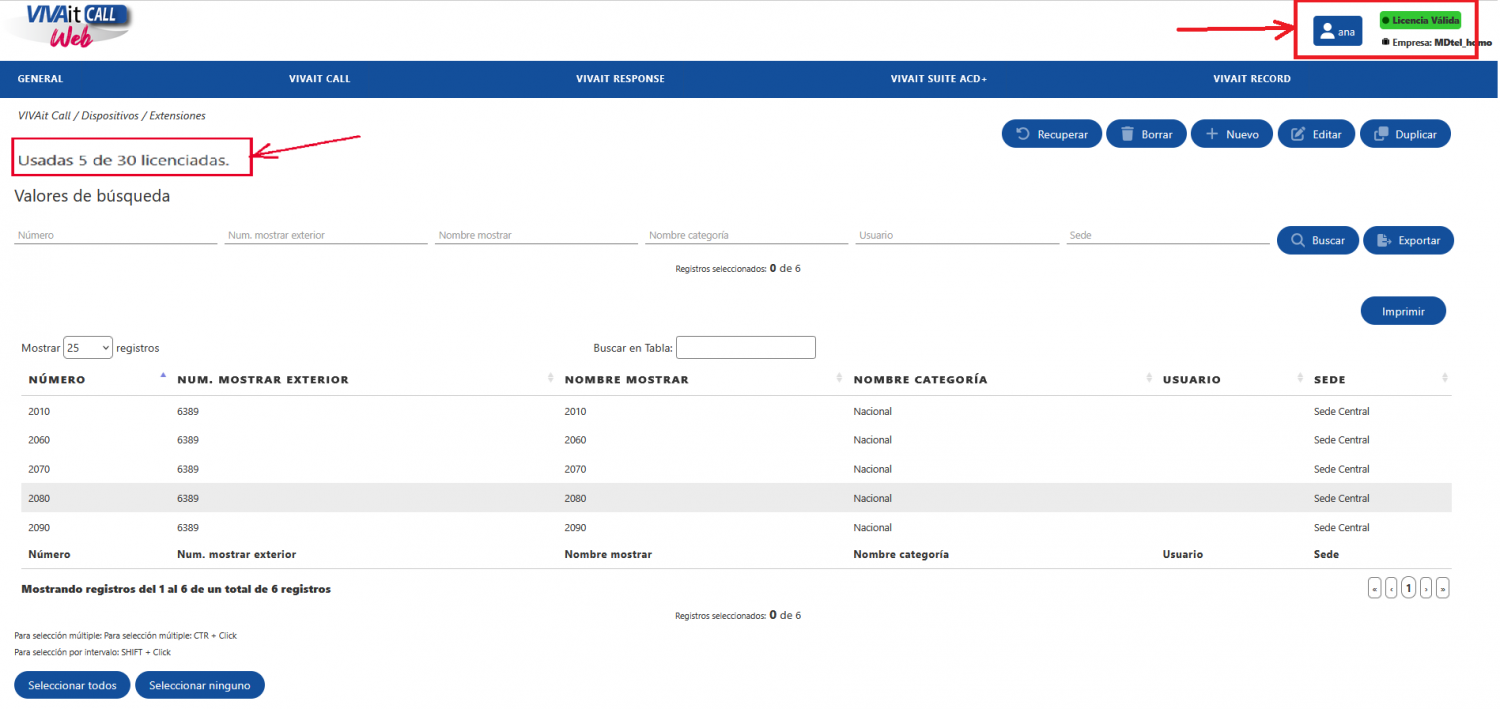The image size is (1500, 709).
Task: Click the Seleccionar ninguno button
Action: (x=200, y=685)
